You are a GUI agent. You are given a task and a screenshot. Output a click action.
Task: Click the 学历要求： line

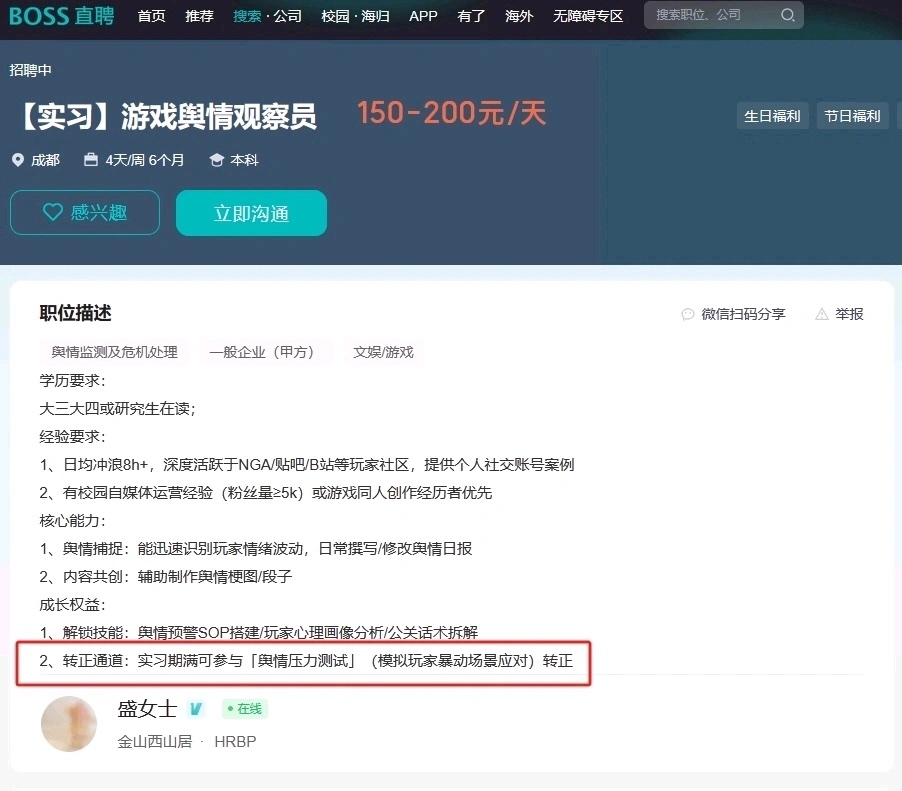pos(72,381)
